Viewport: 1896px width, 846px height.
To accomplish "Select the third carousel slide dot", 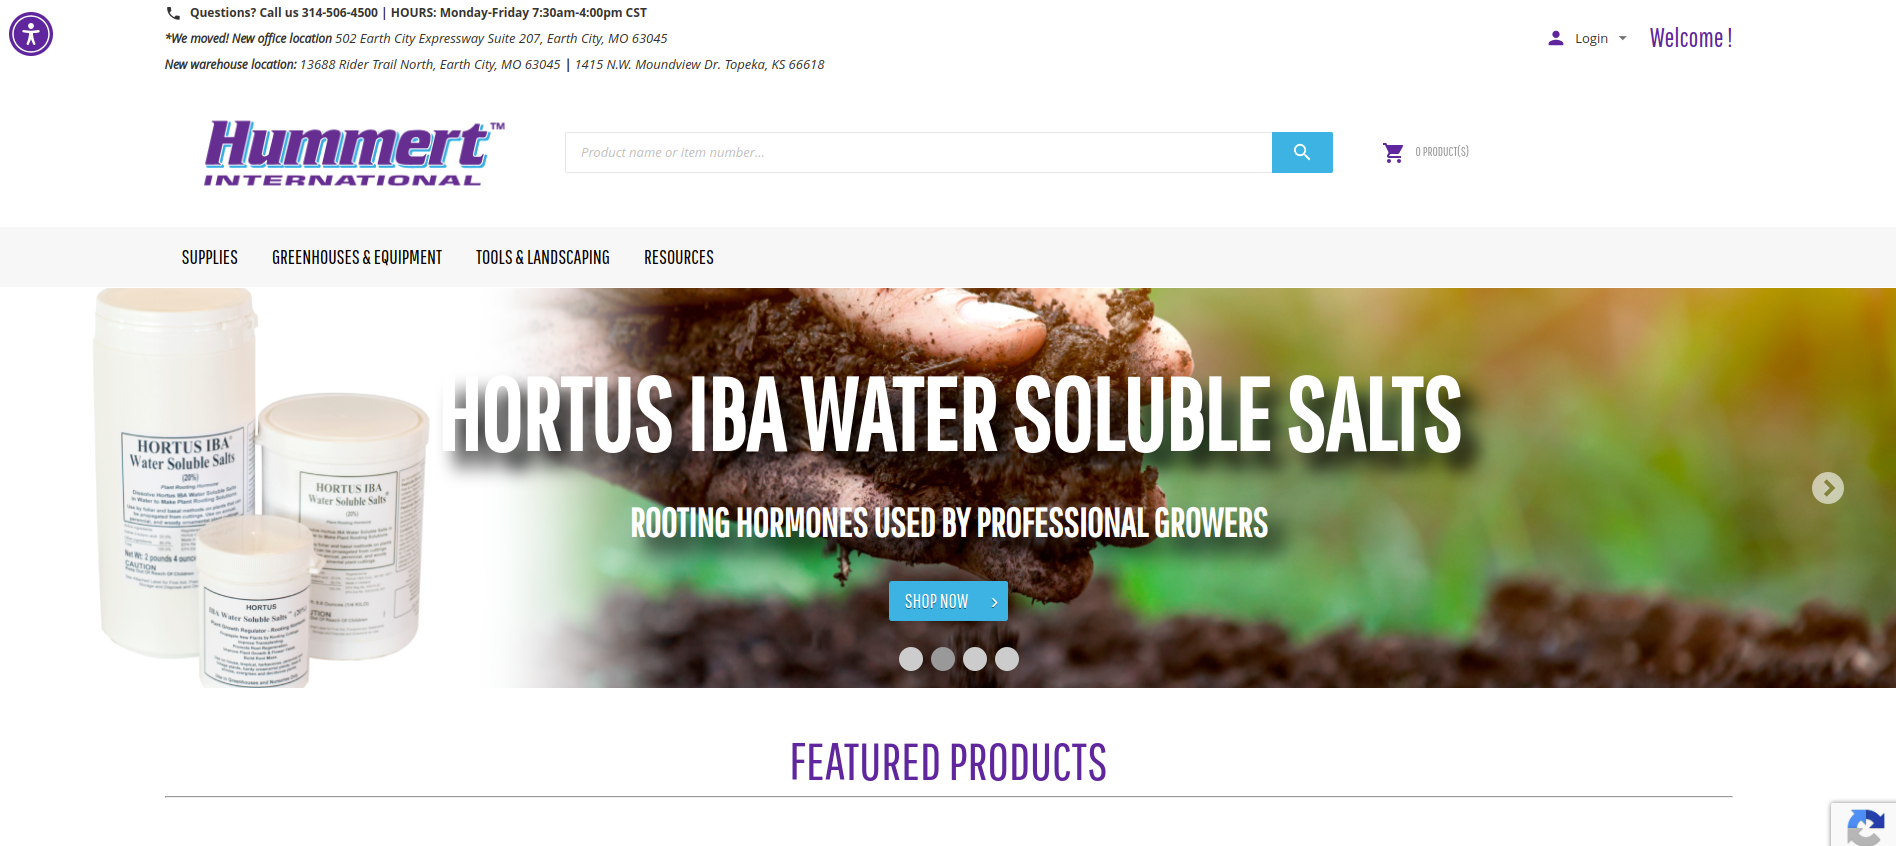I will click(975, 659).
